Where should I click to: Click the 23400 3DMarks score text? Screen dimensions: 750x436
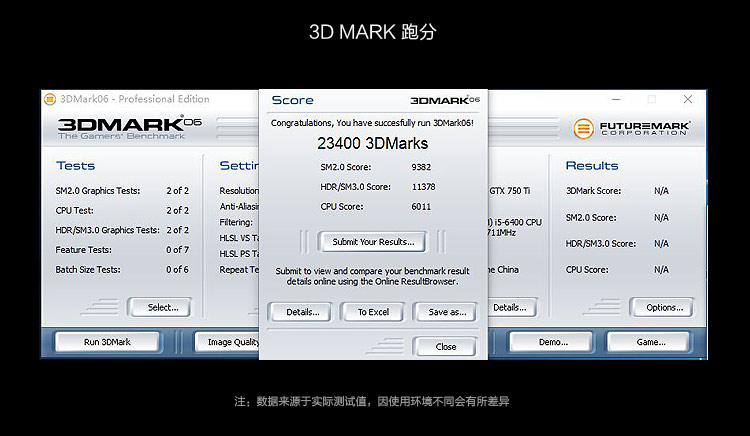[373, 143]
